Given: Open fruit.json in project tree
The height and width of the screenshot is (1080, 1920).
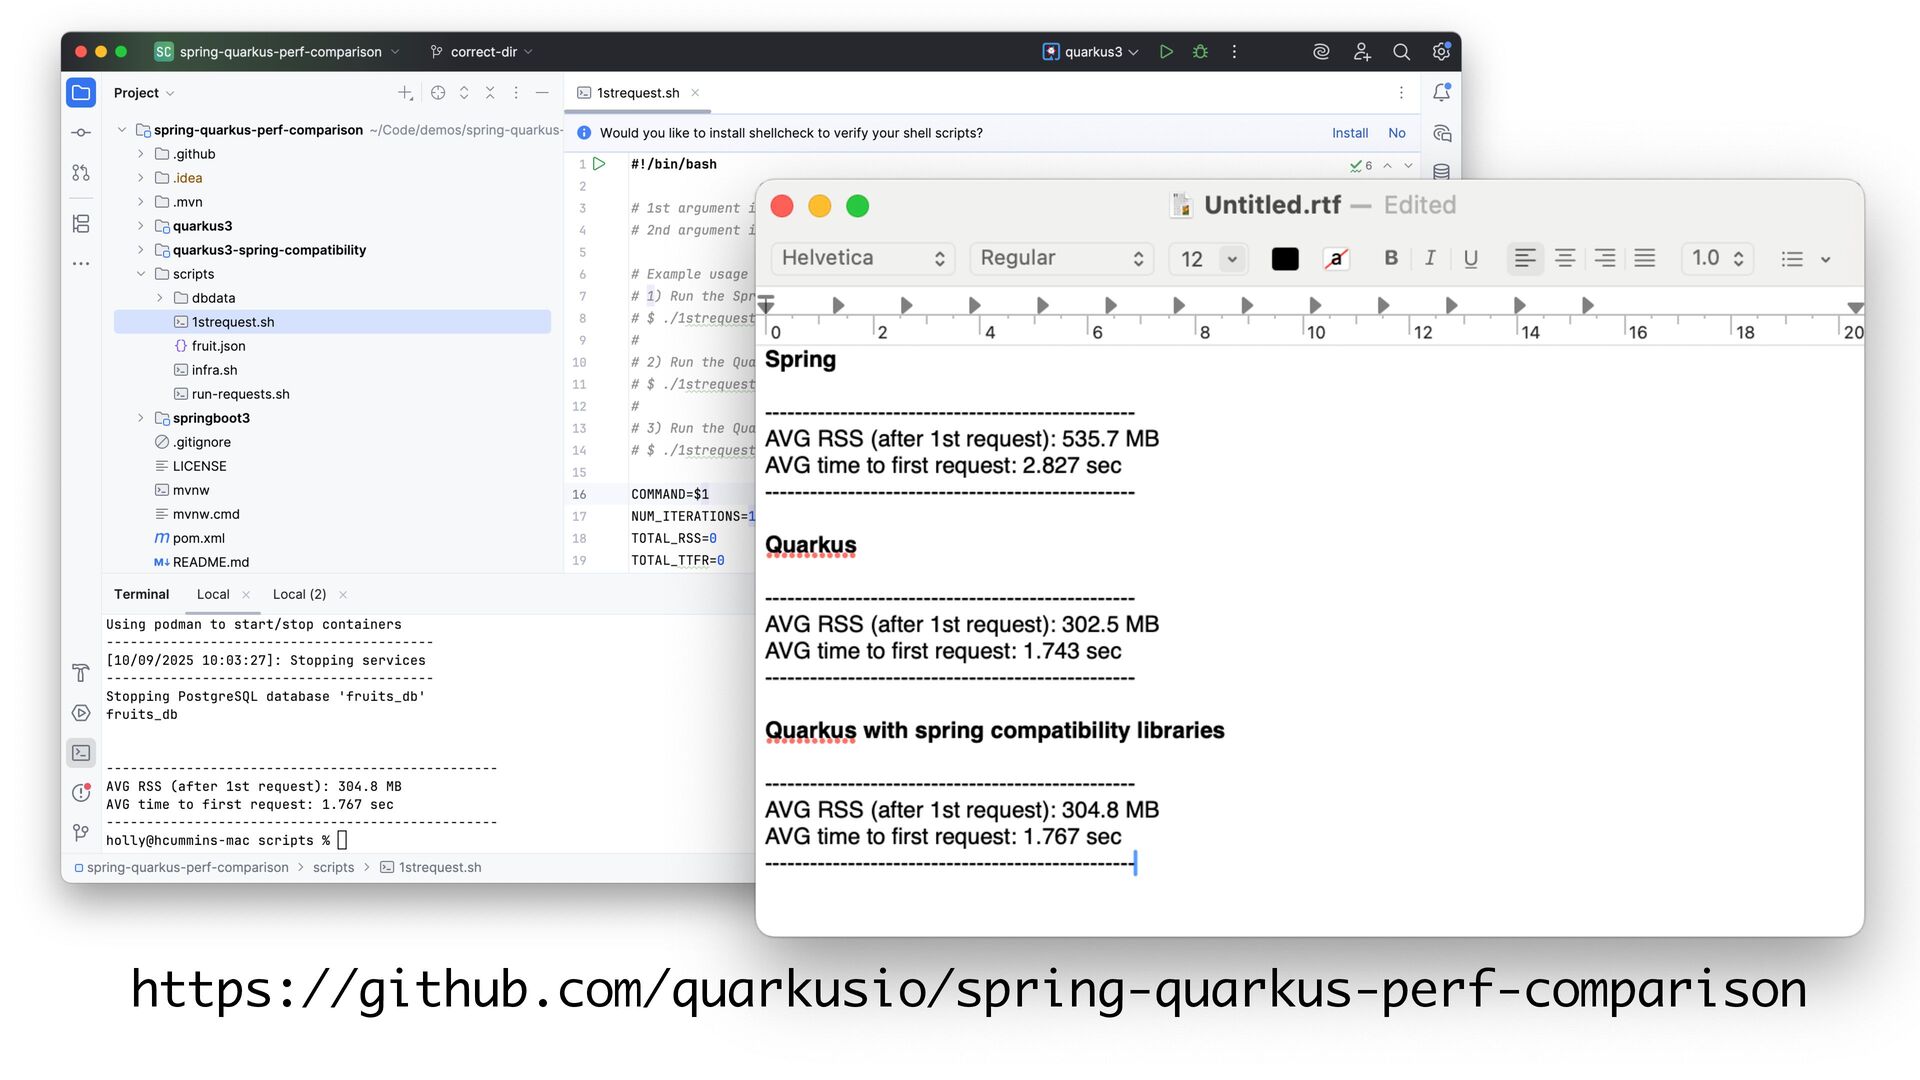Looking at the screenshot, I should [x=218, y=346].
